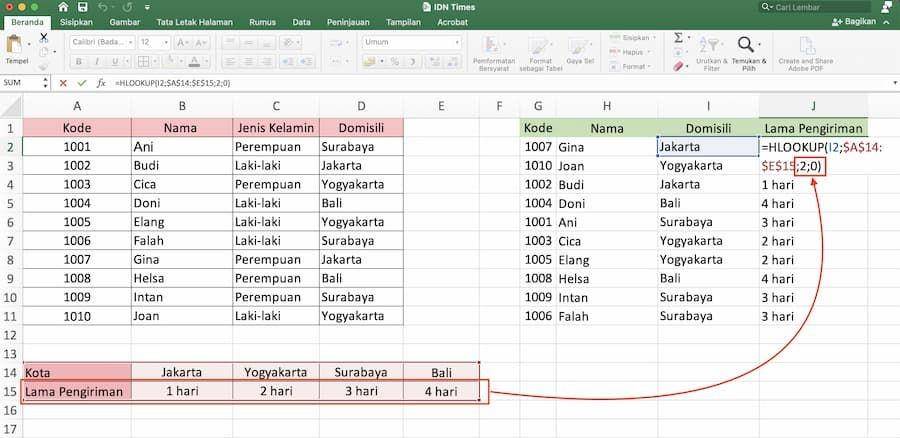Expand the formula bar arrow
This screenshot has height=438, width=900.
click(894, 83)
